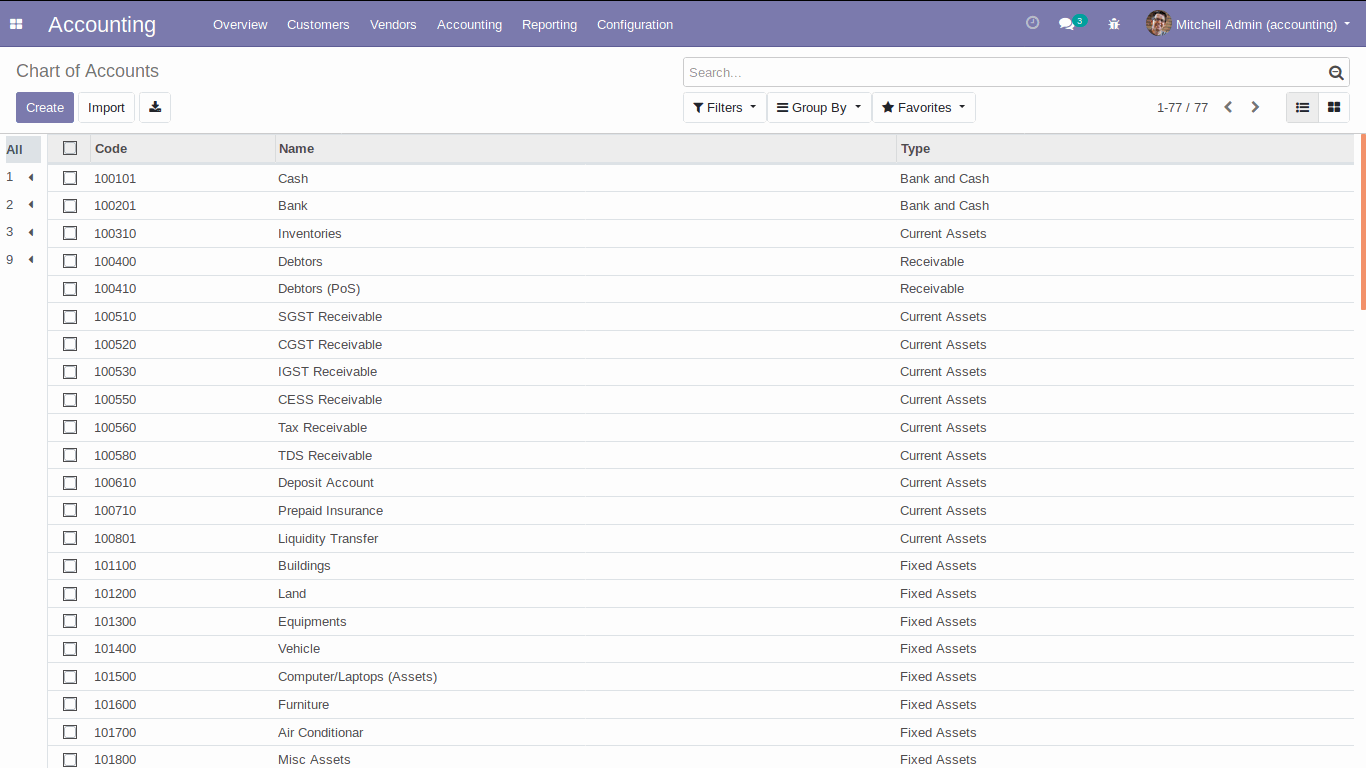The width and height of the screenshot is (1366, 768).
Task: Click the download export icon button
Action: click(155, 107)
